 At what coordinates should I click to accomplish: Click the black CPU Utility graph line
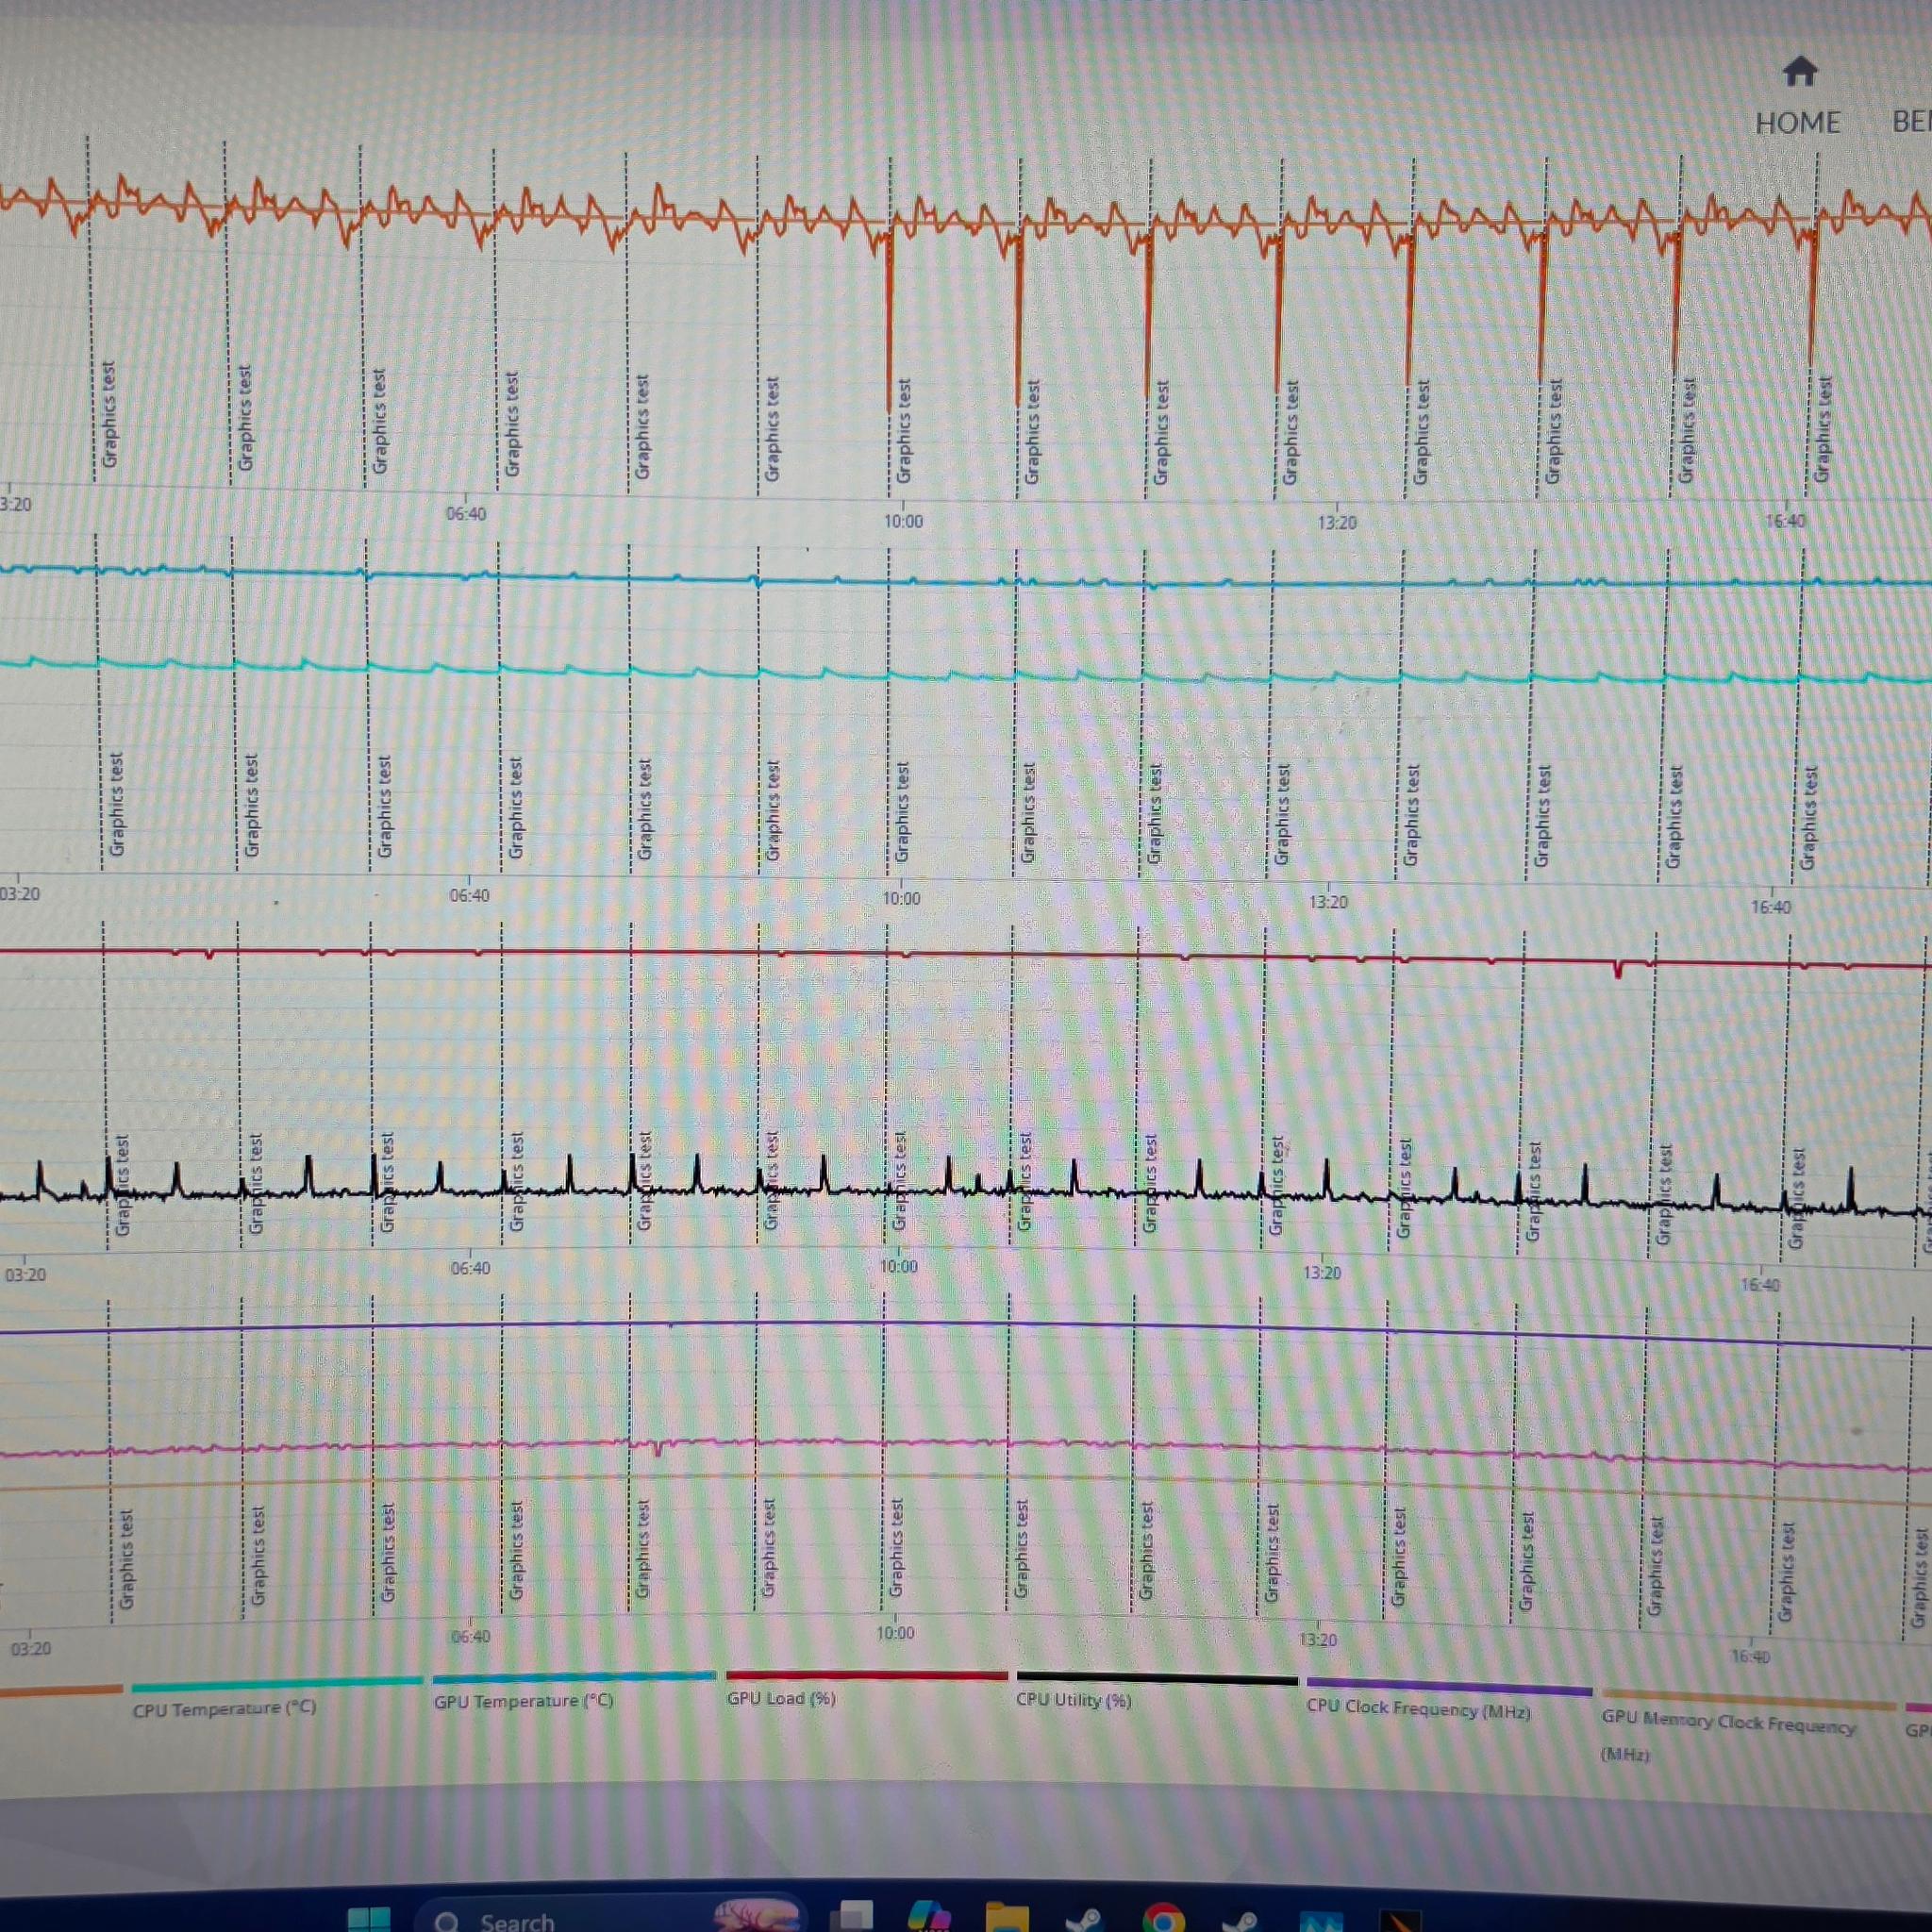(960, 1190)
